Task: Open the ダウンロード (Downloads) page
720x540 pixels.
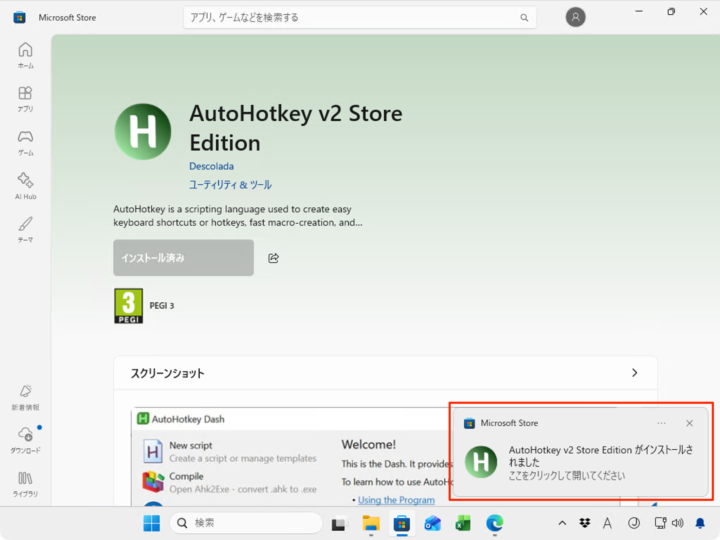Action: [x=25, y=439]
